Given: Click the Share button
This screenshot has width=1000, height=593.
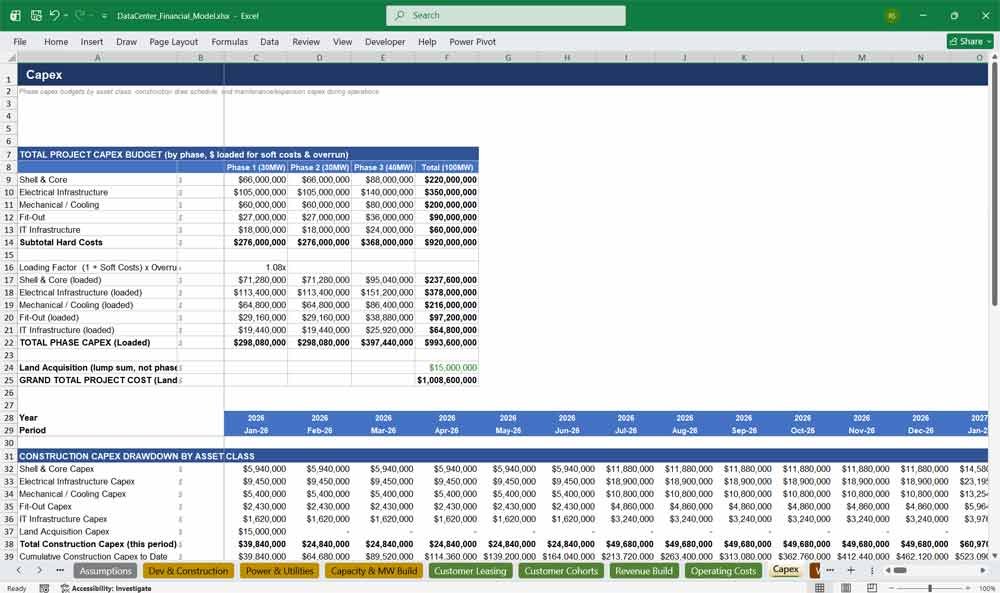Looking at the screenshot, I should pyautogui.click(x=970, y=41).
